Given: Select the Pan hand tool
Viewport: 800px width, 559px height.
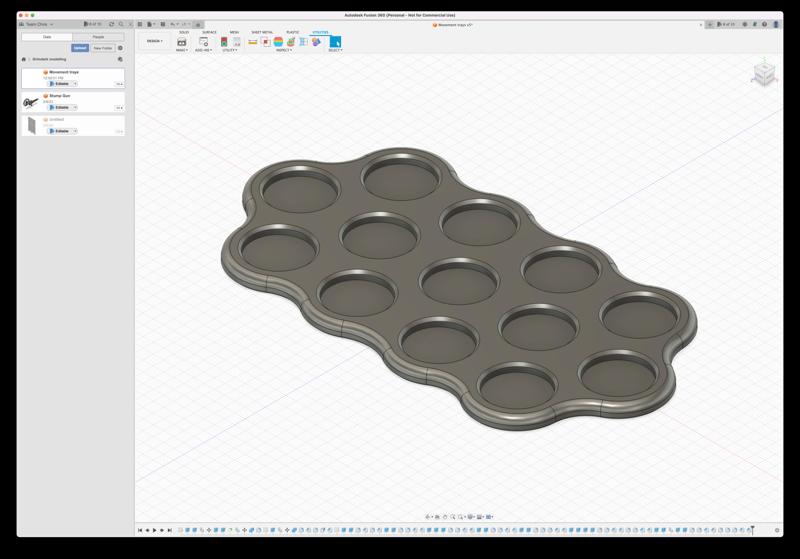Looking at the screenshot, I should coord(445,517).
